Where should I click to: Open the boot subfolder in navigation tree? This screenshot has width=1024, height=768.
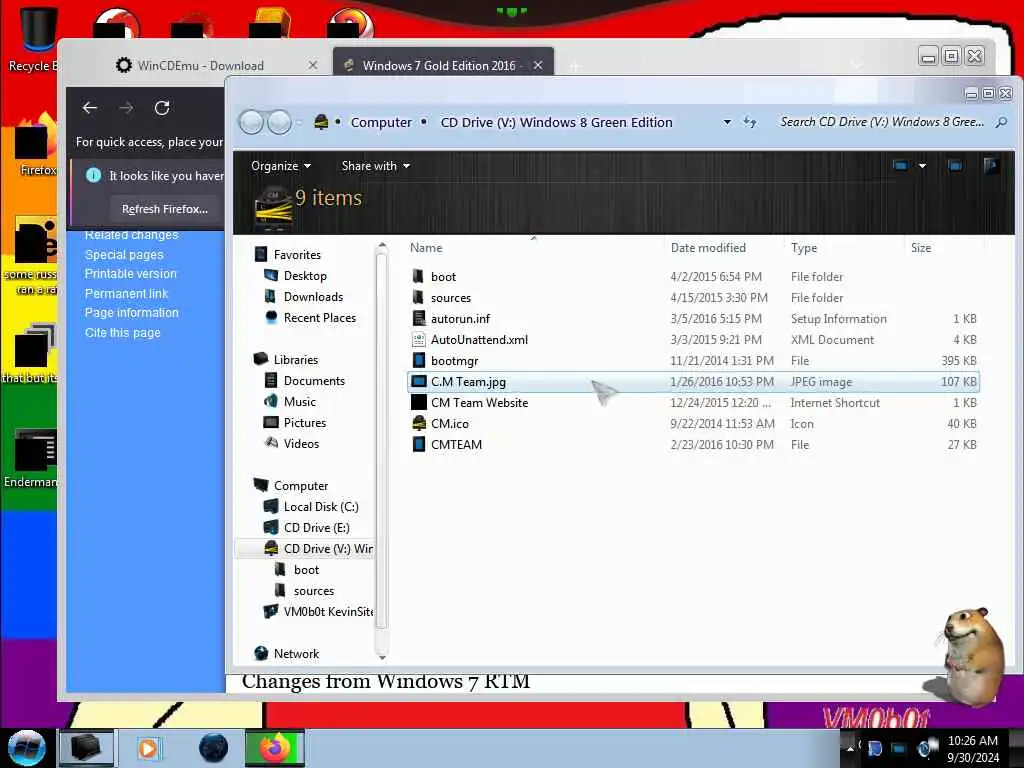point(306,569)
